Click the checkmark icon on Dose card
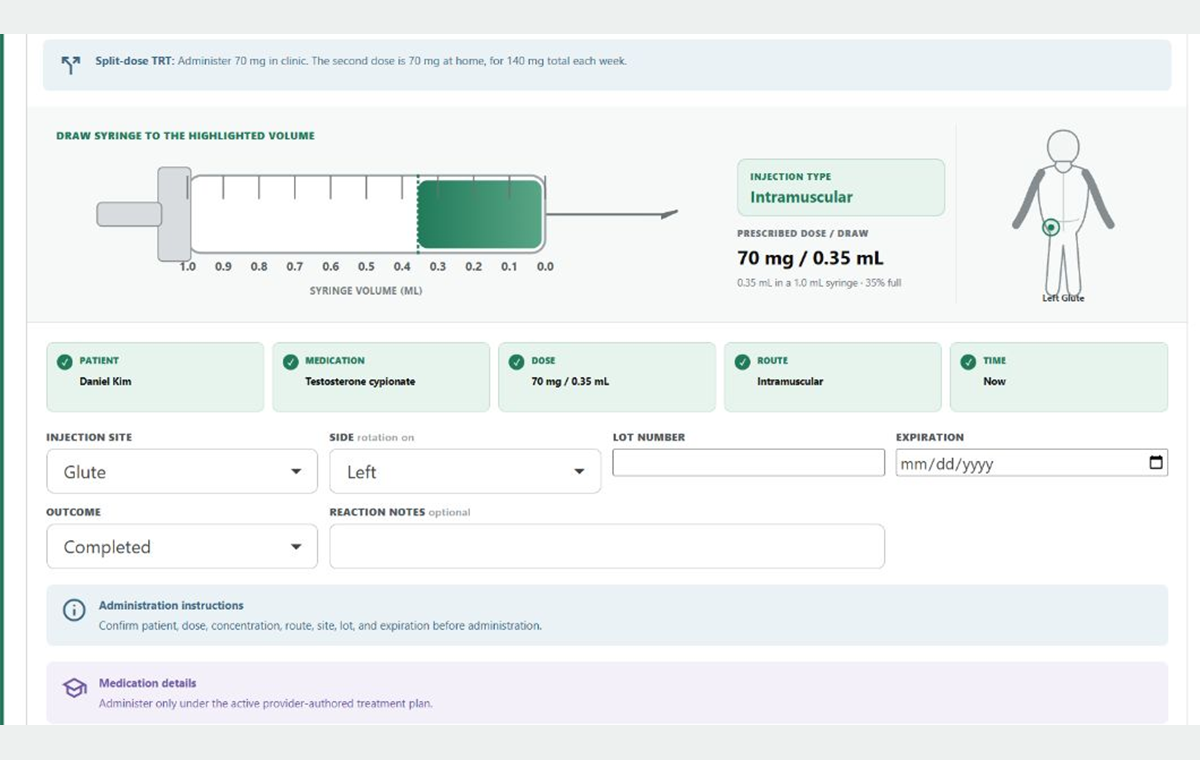 516,362
